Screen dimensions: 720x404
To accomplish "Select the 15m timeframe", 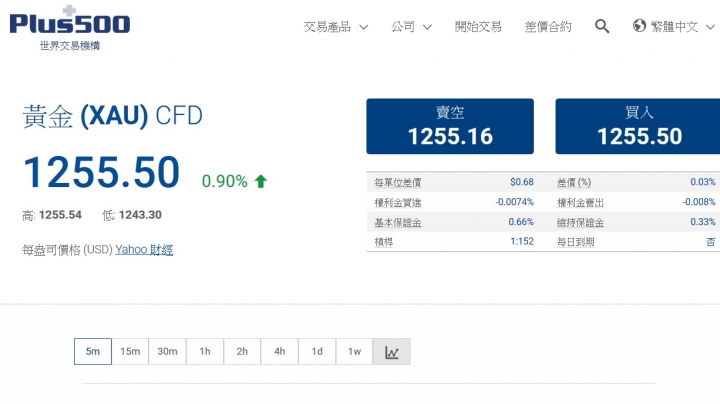I will pos(130,352).
